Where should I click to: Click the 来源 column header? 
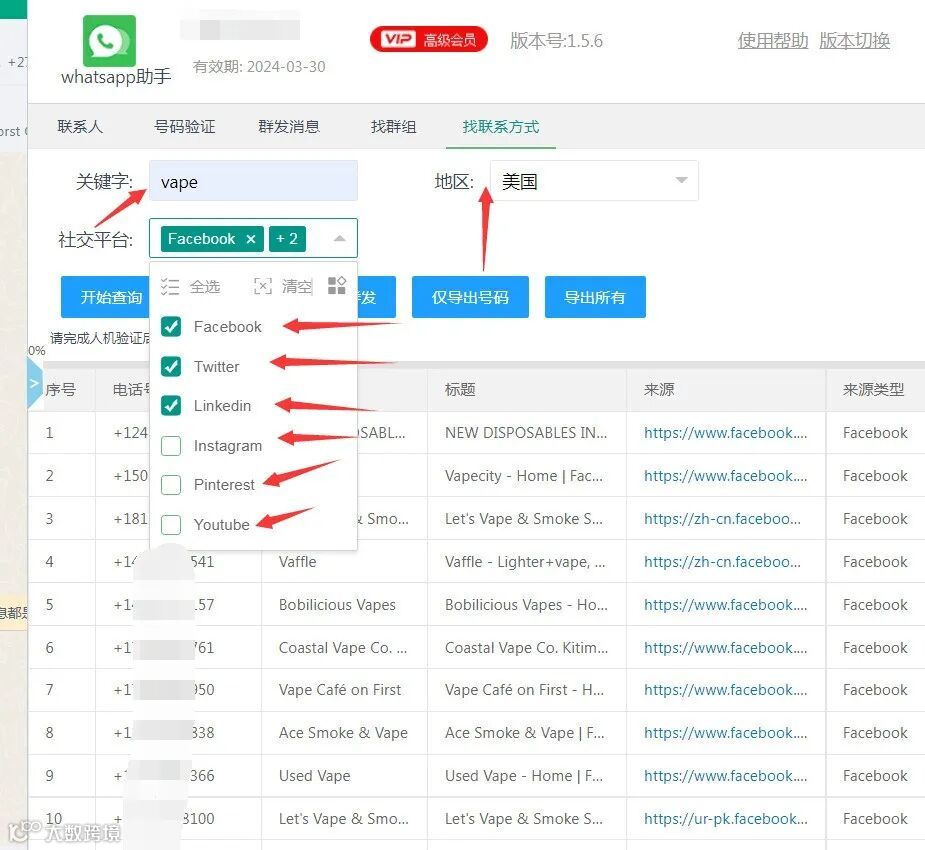[x=659, y=389]
